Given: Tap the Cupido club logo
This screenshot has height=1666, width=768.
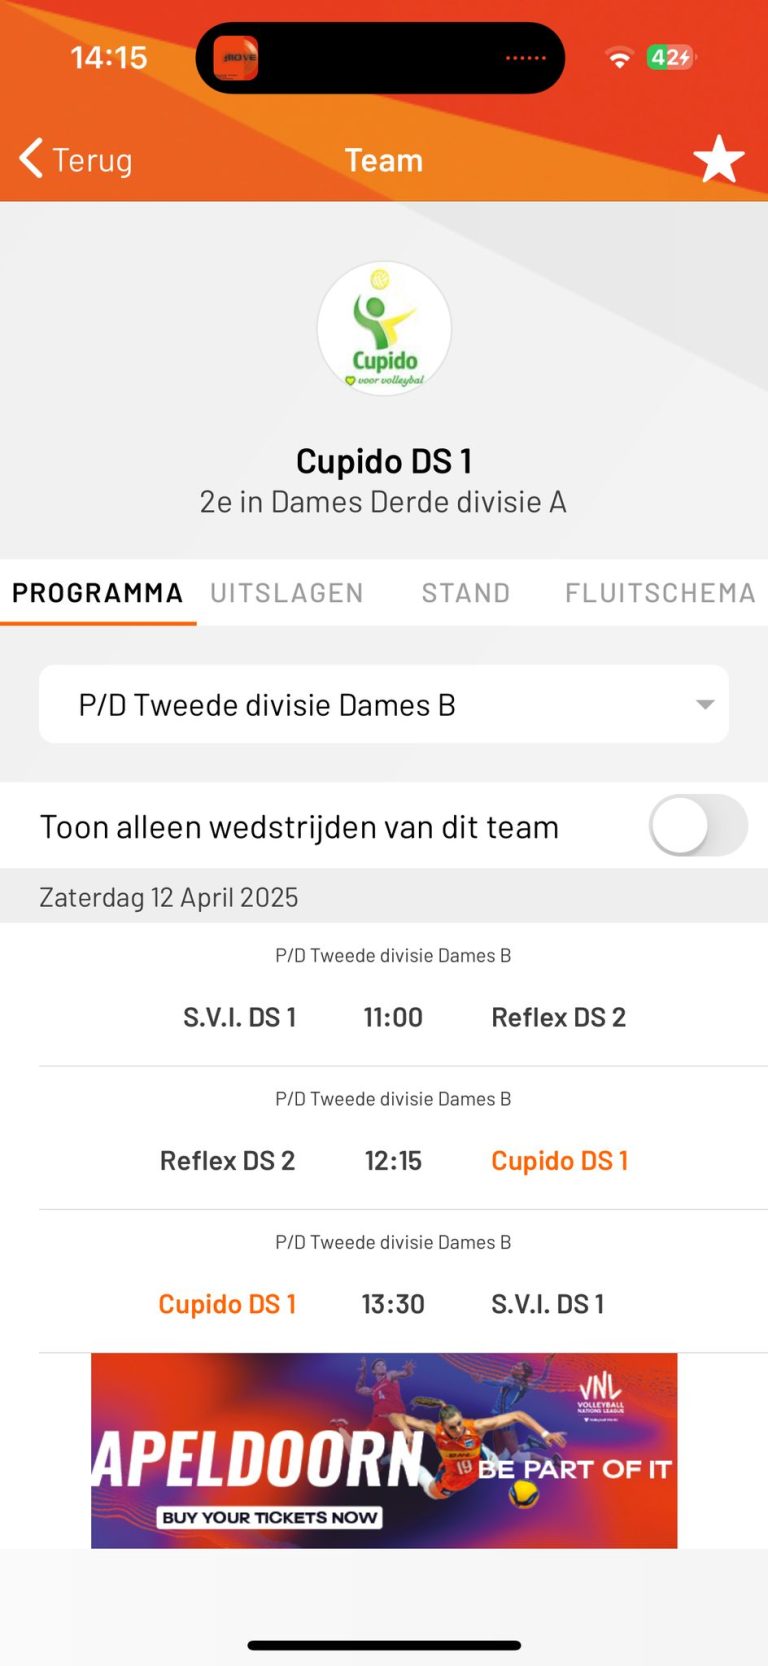Looking at the screenshot, I should pos(384,328).
